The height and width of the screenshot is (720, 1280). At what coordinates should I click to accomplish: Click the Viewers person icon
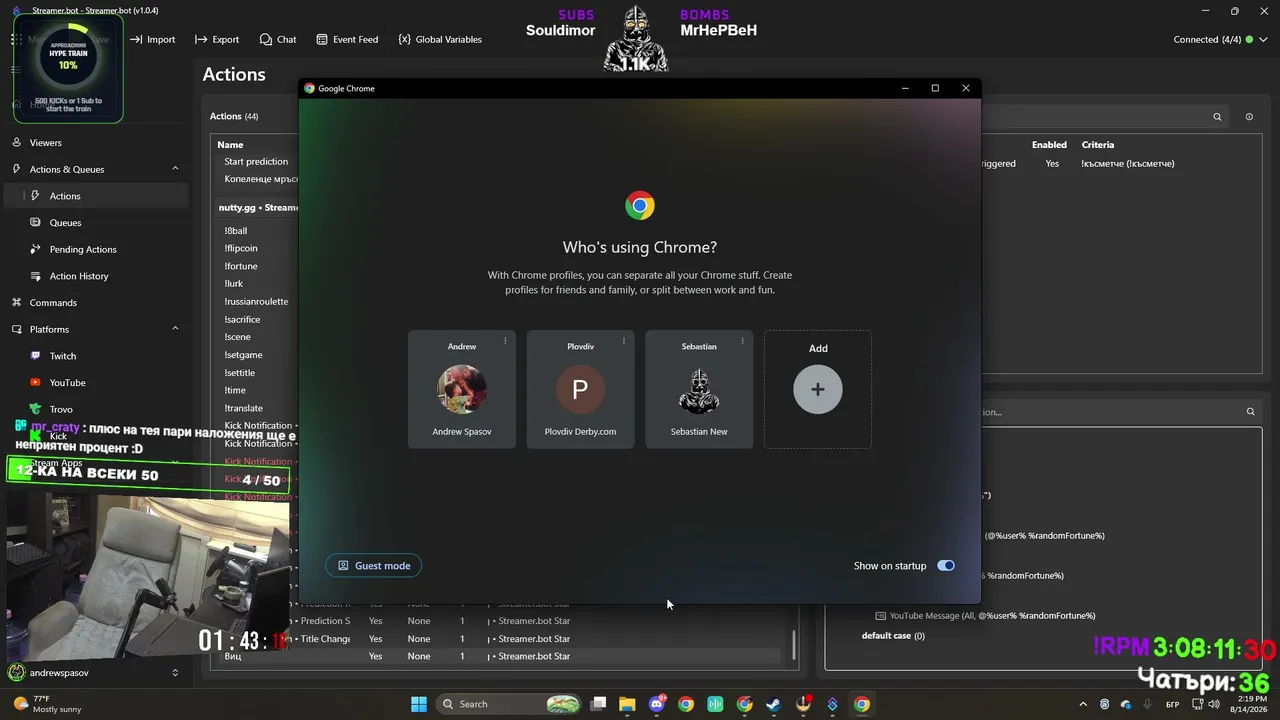(x=17, y=143)
